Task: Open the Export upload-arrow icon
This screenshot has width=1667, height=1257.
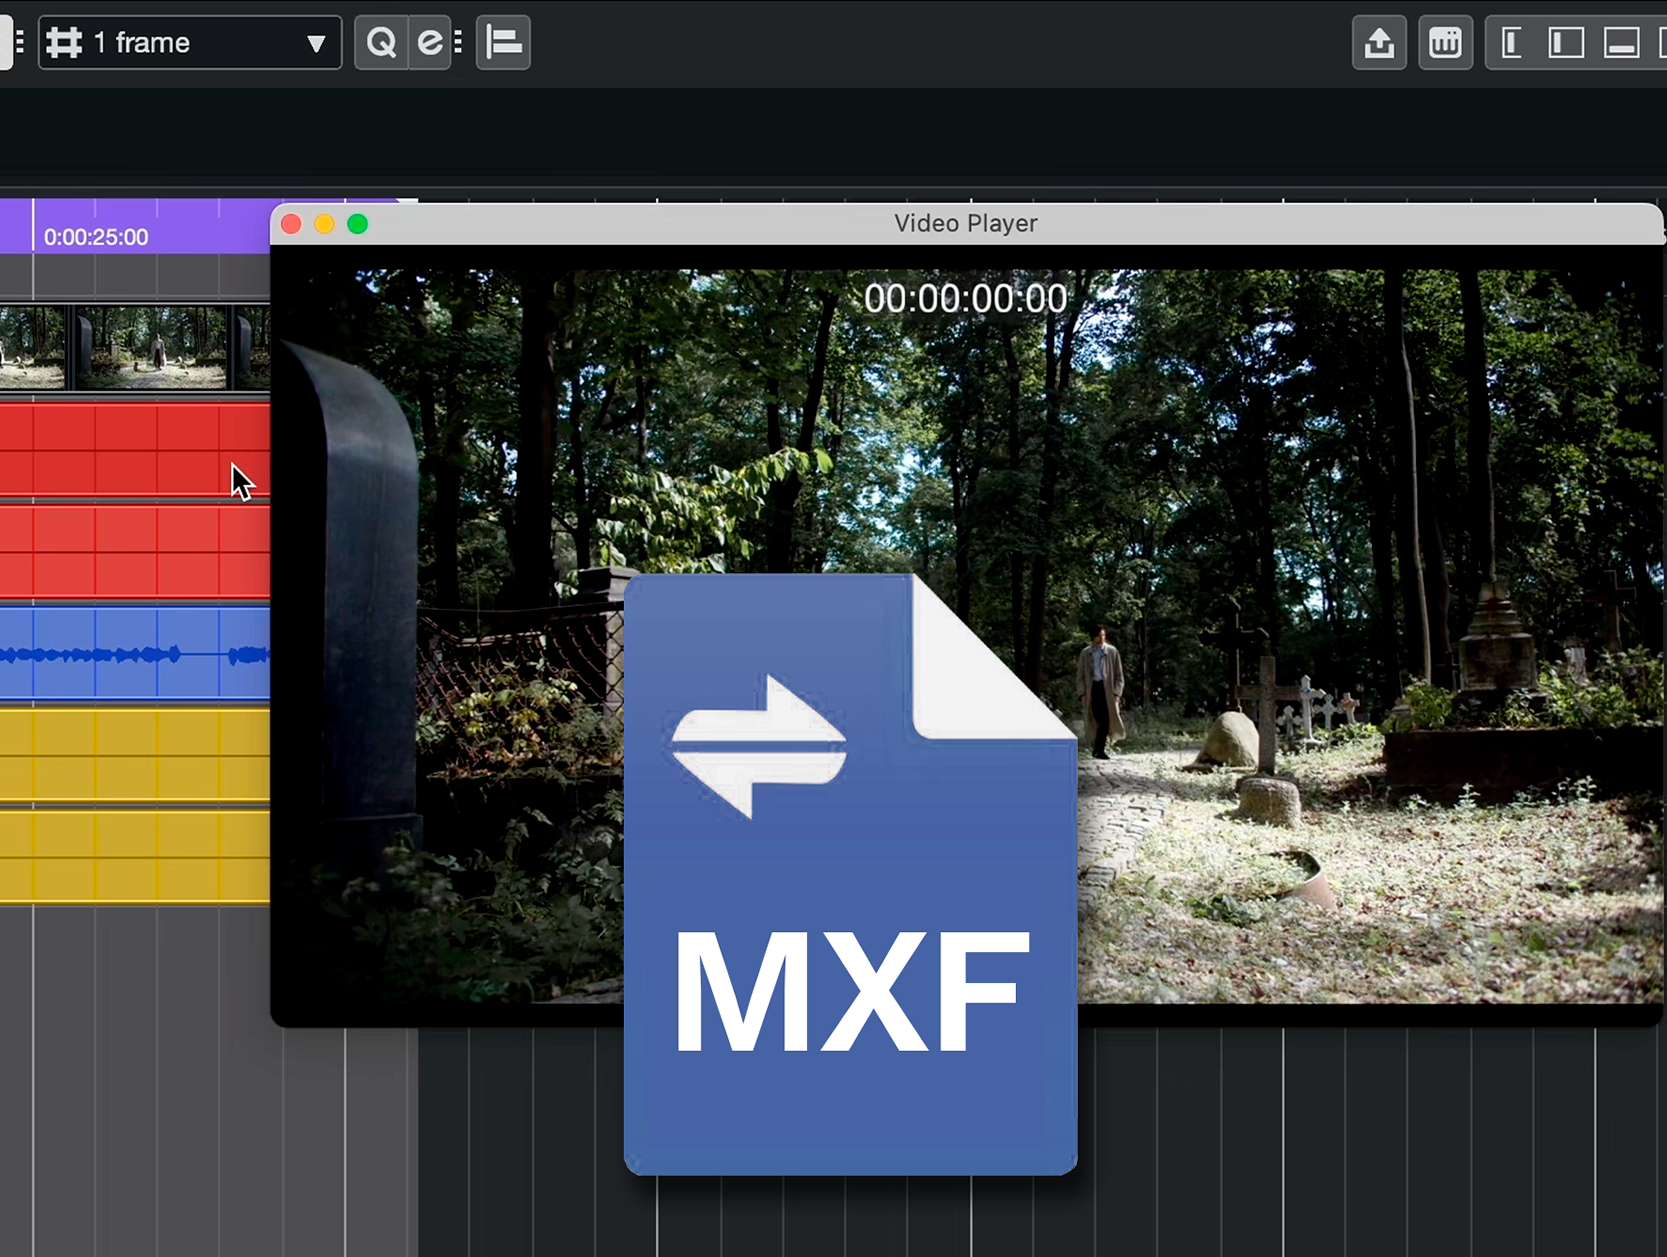Action: pyautogui.click(x=1379, y=43)
